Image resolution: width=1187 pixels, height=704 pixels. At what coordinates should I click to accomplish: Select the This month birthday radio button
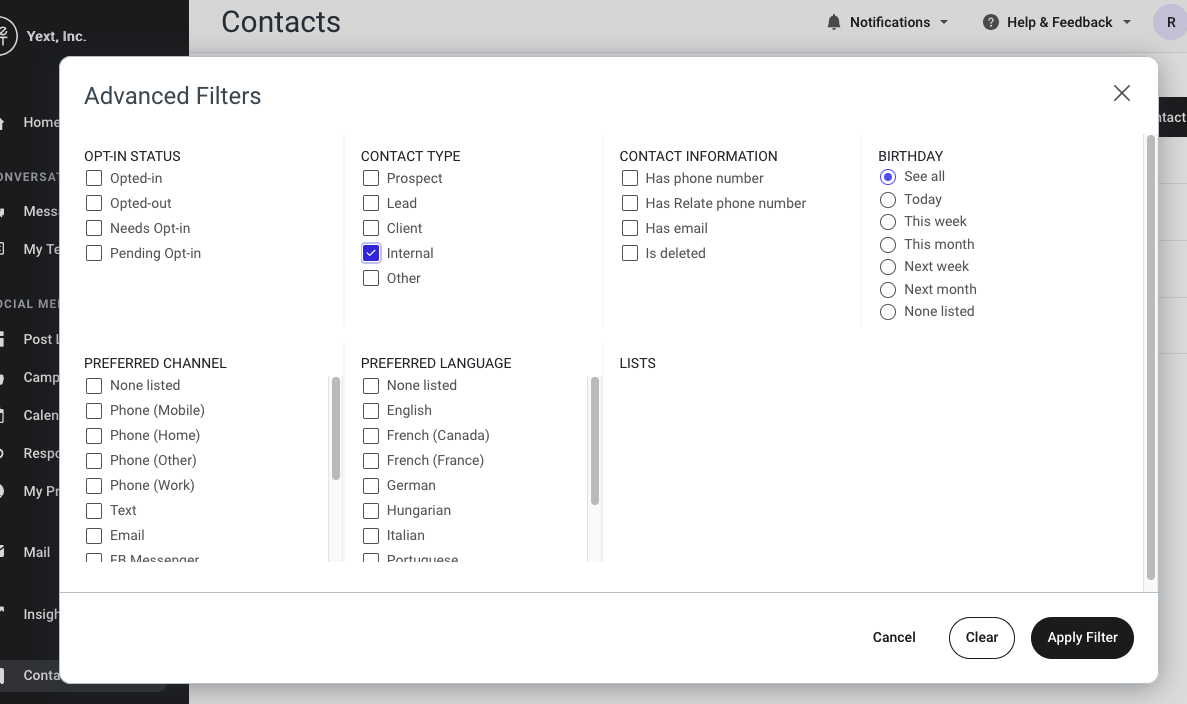888,245
